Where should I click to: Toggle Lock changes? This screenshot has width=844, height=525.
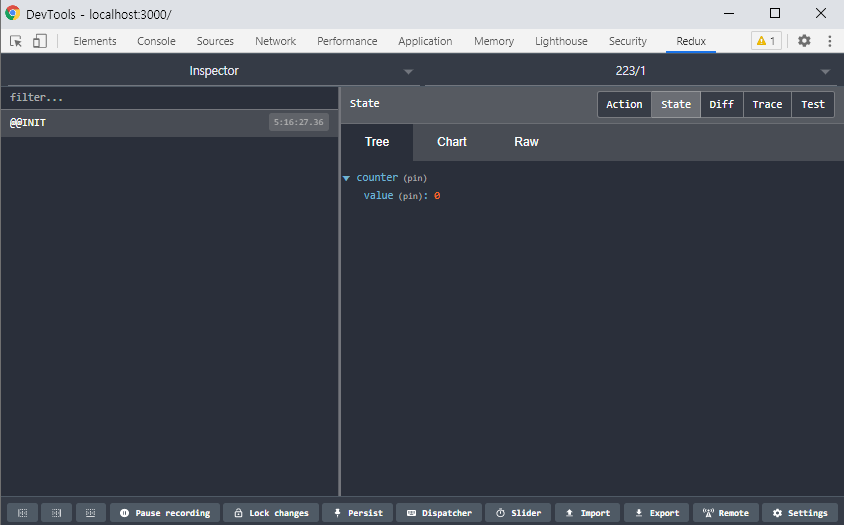coord(271,513)
